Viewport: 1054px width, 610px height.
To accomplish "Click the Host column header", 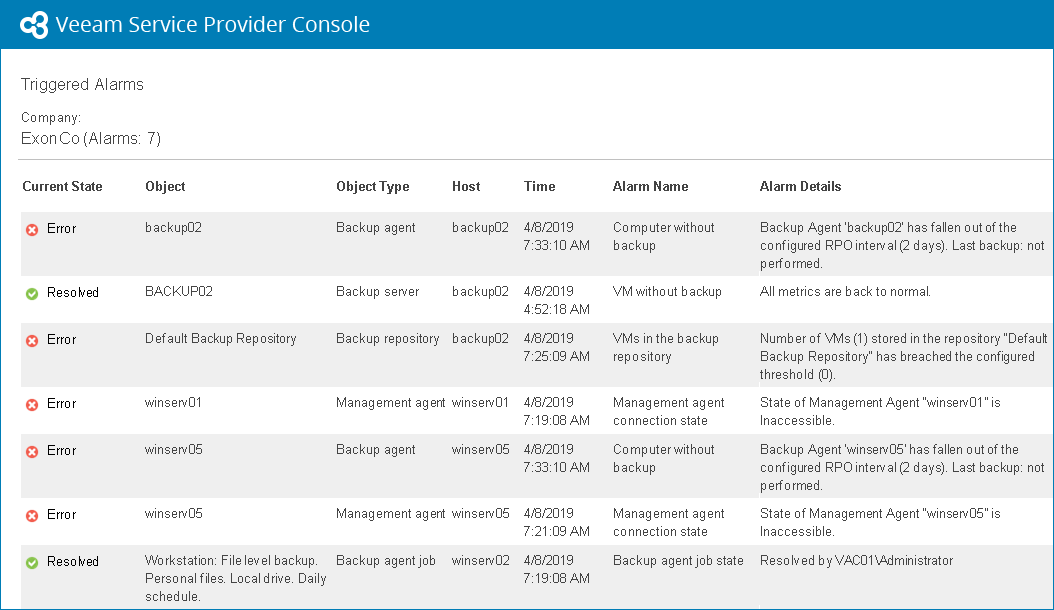I will pyautogui.click(x=466, y=187).
